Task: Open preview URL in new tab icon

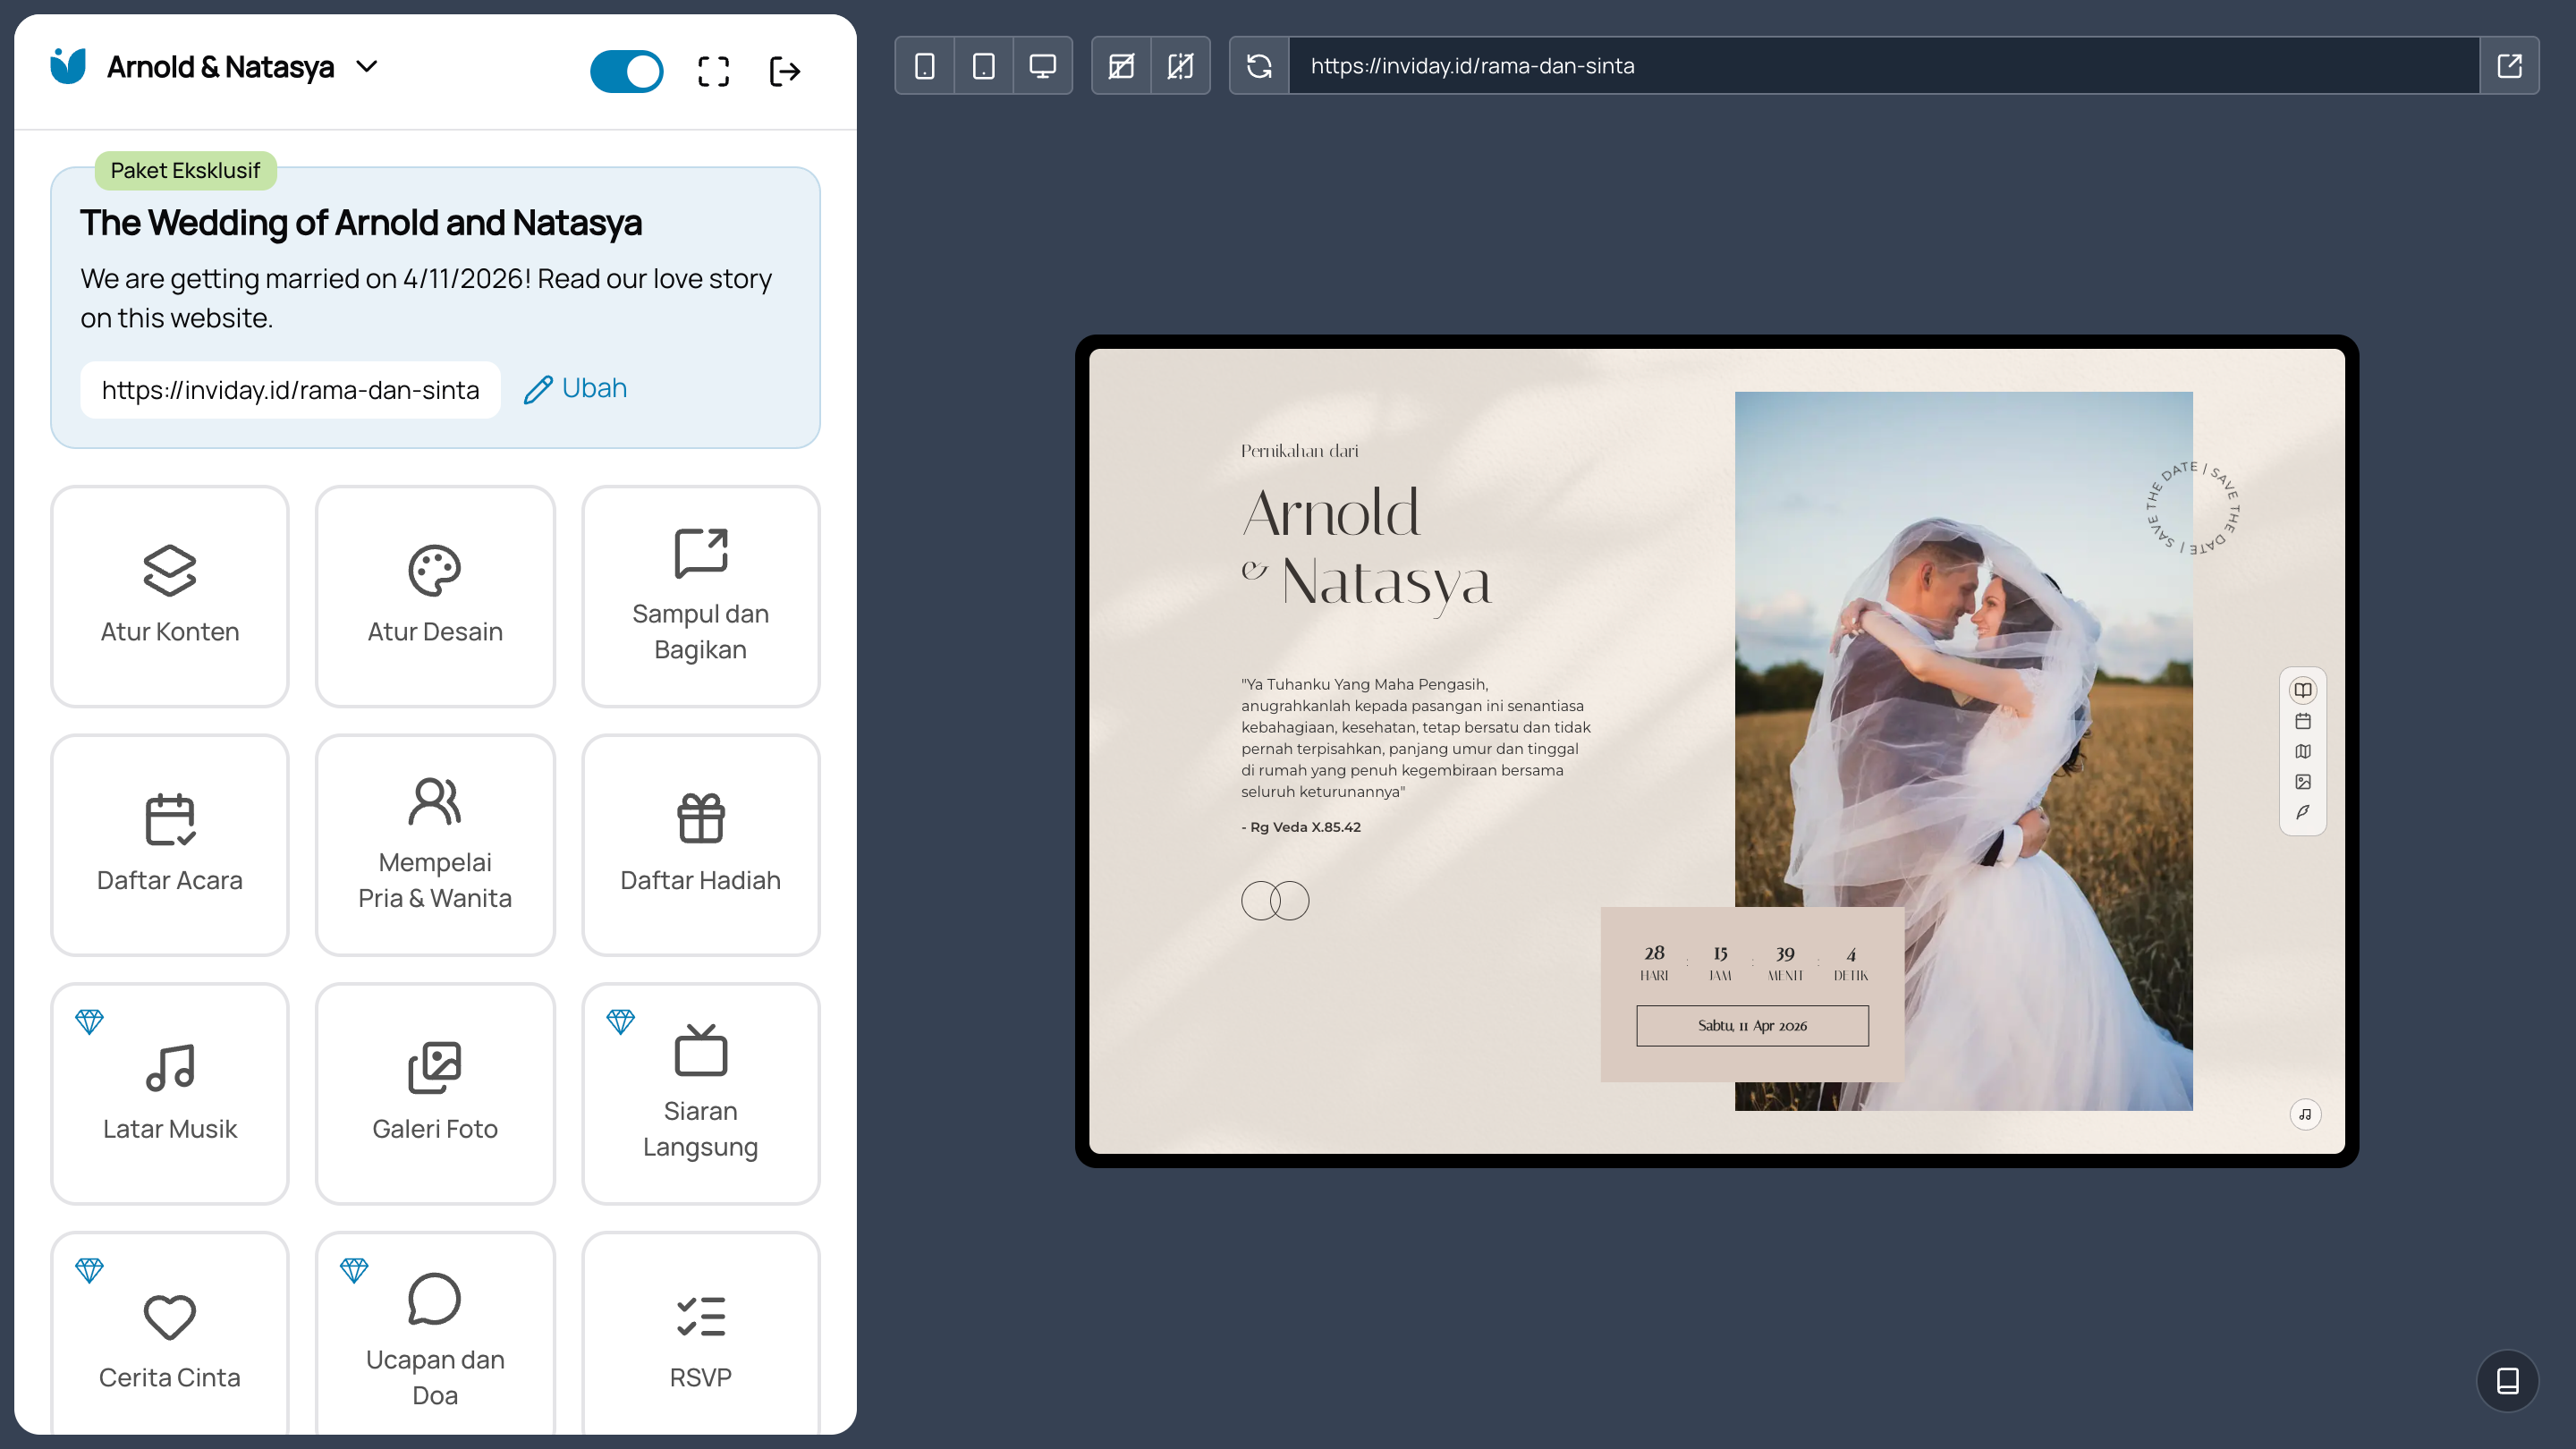Action: click(x=2509, y=66)
